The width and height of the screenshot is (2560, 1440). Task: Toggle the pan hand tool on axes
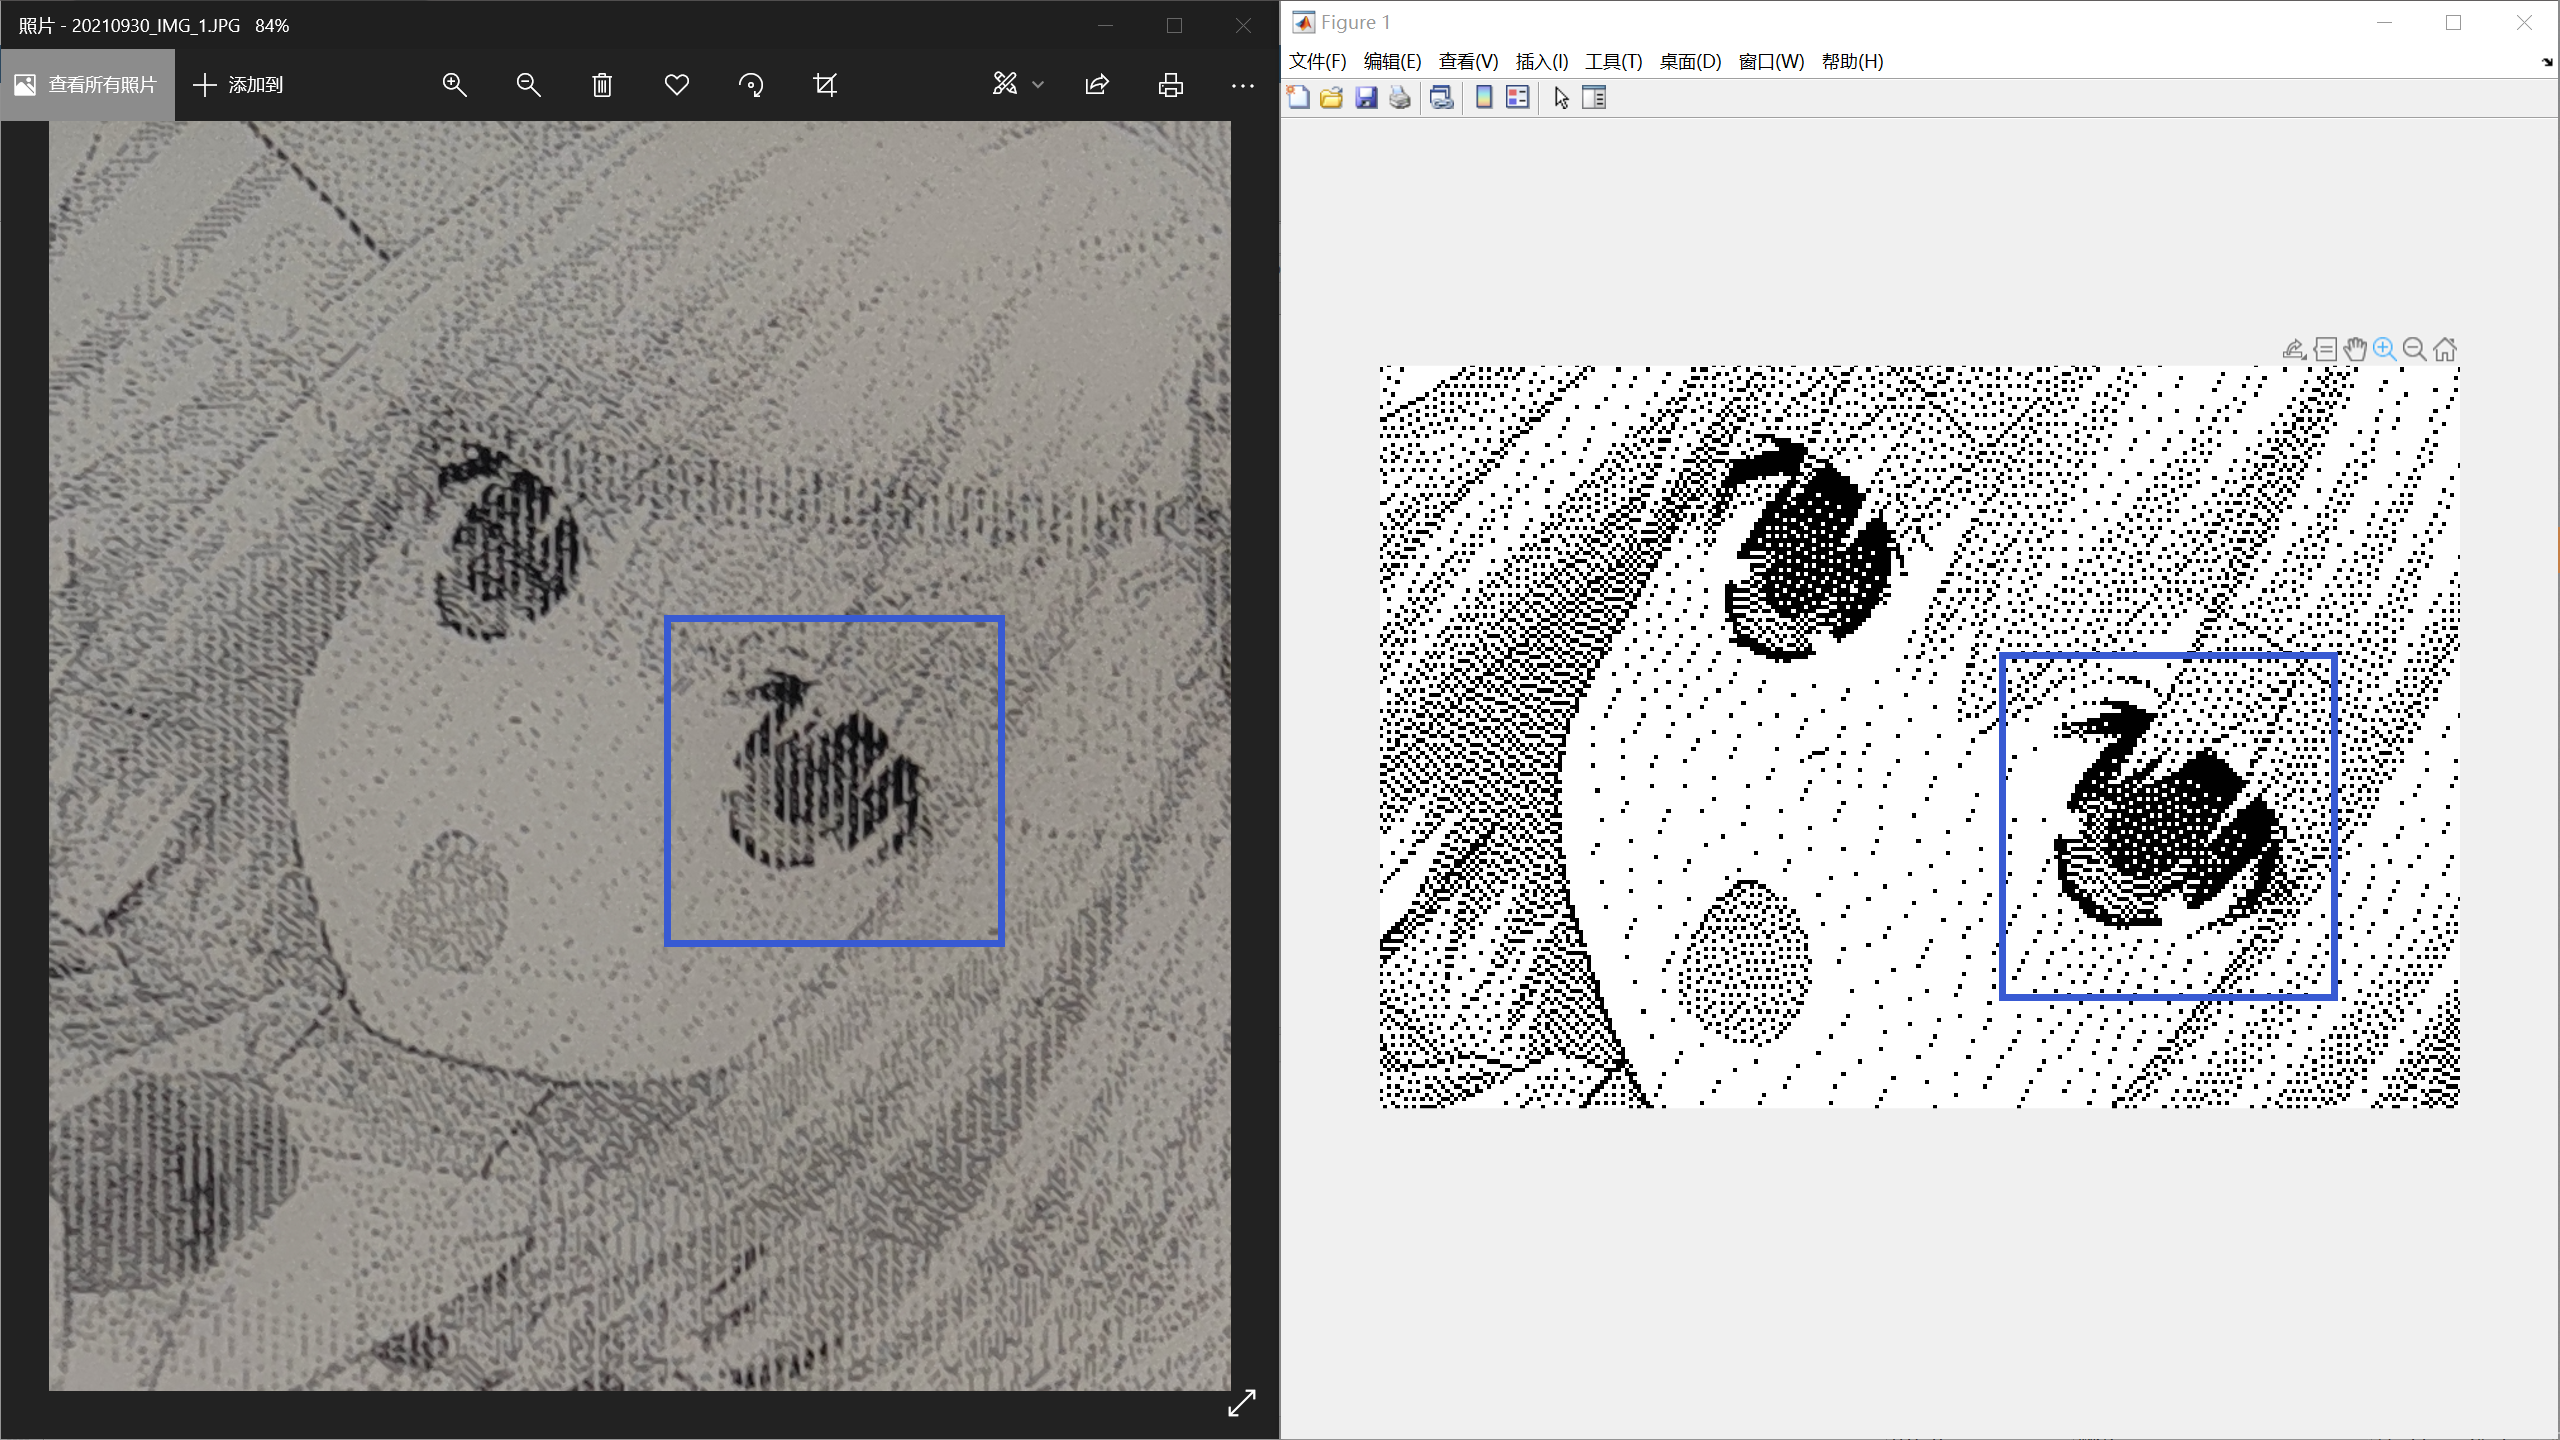[x=2355, y=349]
